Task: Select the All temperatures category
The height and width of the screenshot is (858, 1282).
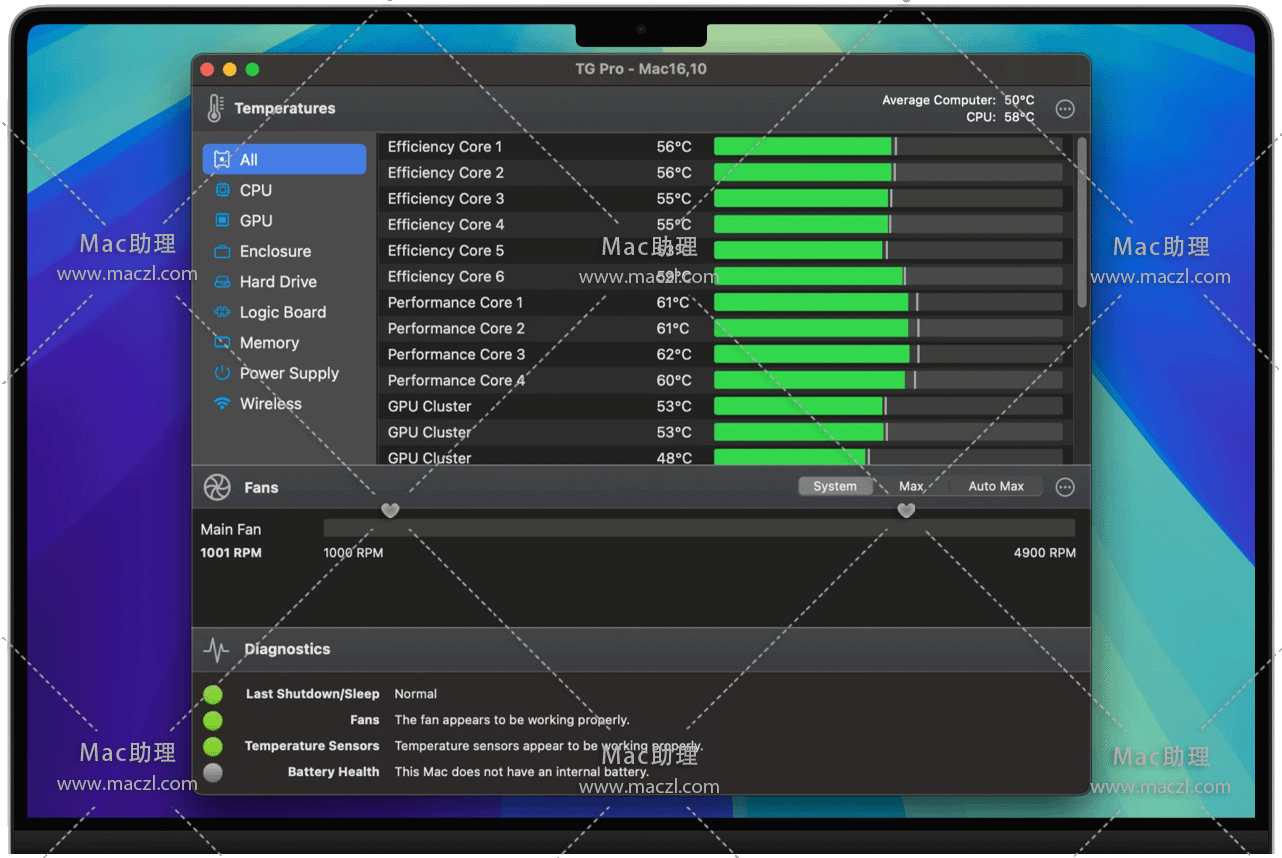Action: [x=284, y=159]
